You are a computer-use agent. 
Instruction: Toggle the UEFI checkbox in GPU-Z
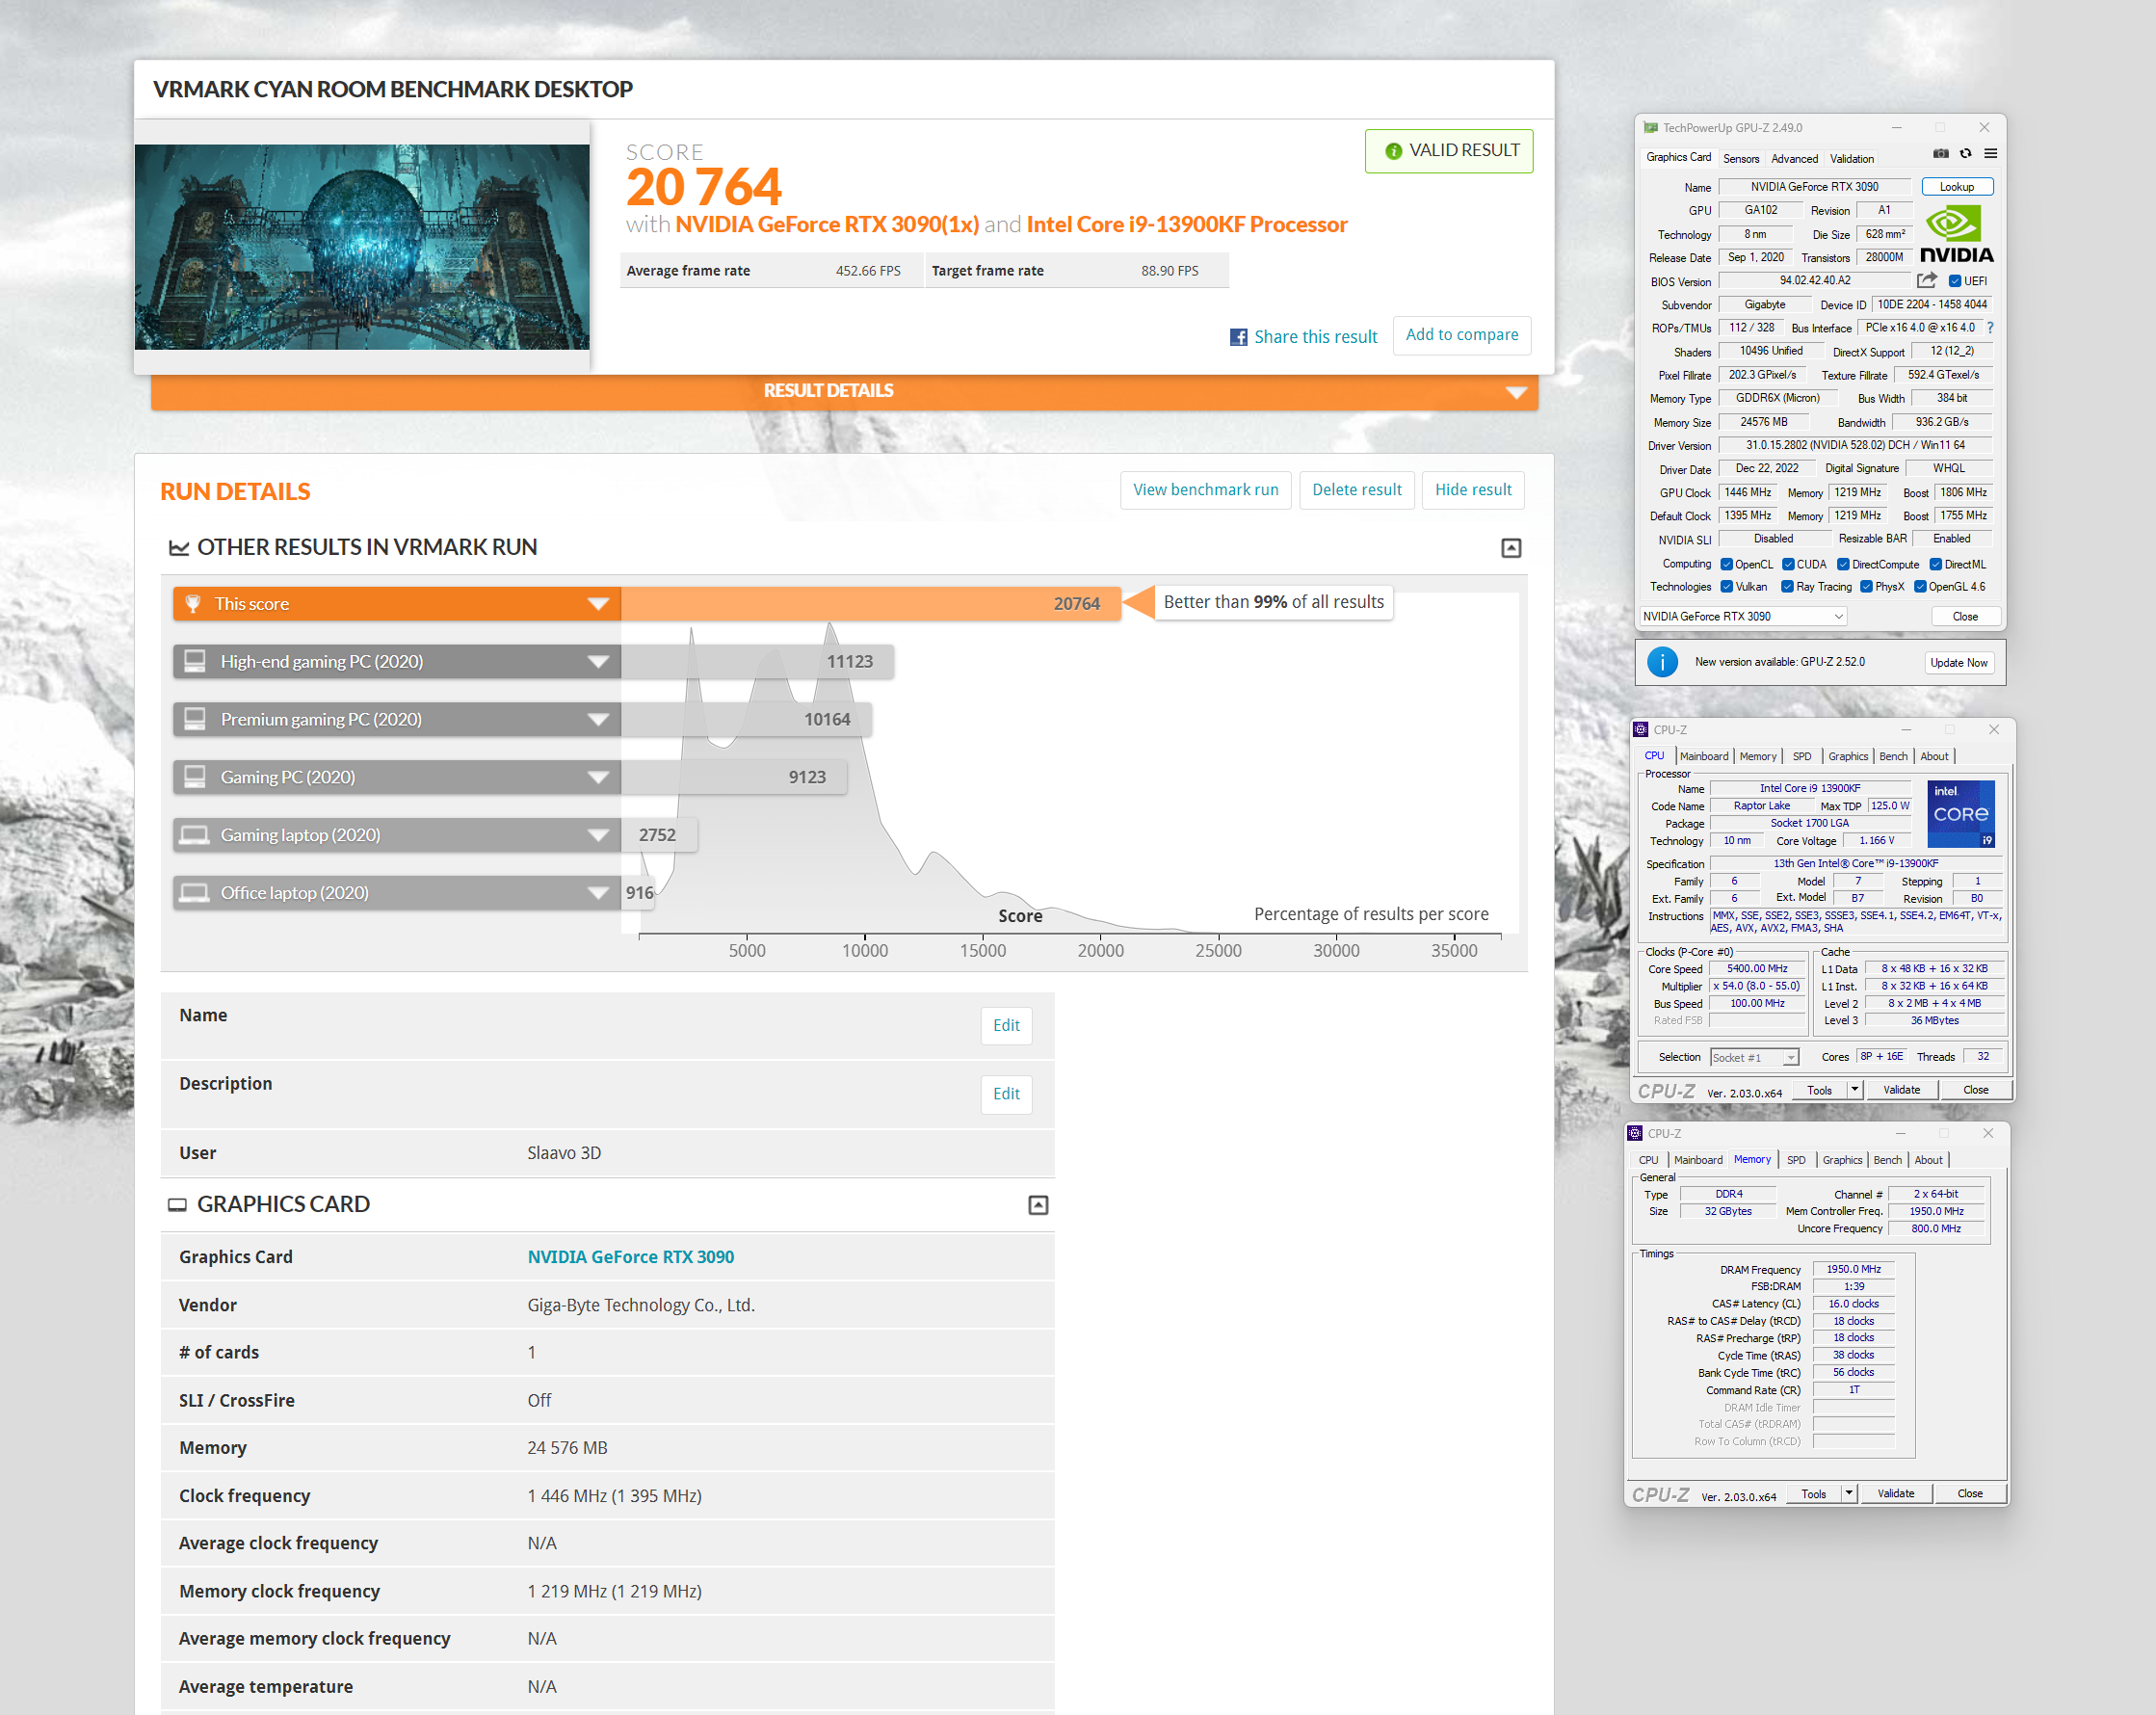(x=1954, y=281)
